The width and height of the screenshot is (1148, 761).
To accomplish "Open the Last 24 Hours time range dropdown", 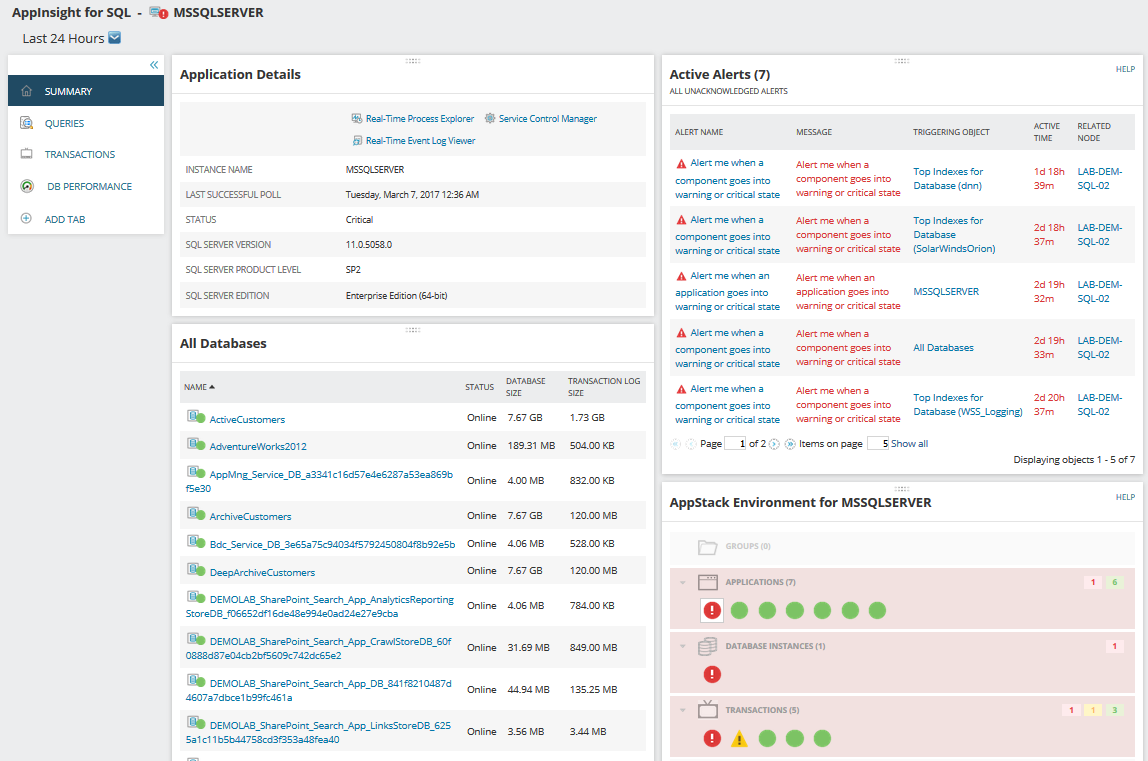I will pos(114,38).
